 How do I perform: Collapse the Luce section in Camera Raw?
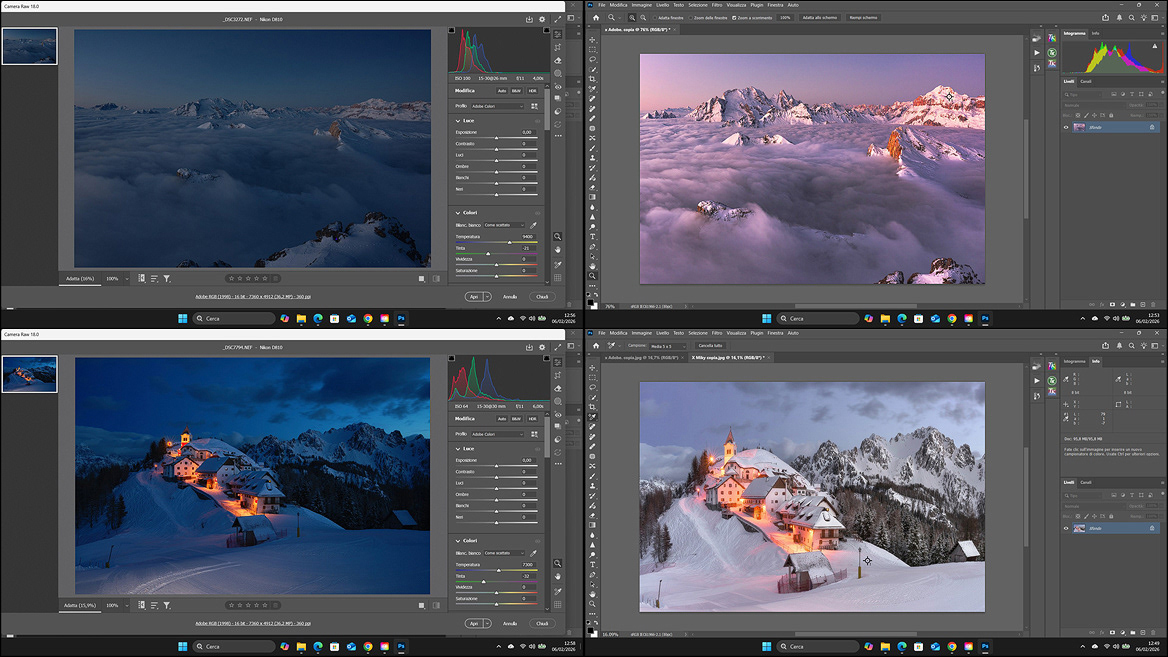click(458, 121)
